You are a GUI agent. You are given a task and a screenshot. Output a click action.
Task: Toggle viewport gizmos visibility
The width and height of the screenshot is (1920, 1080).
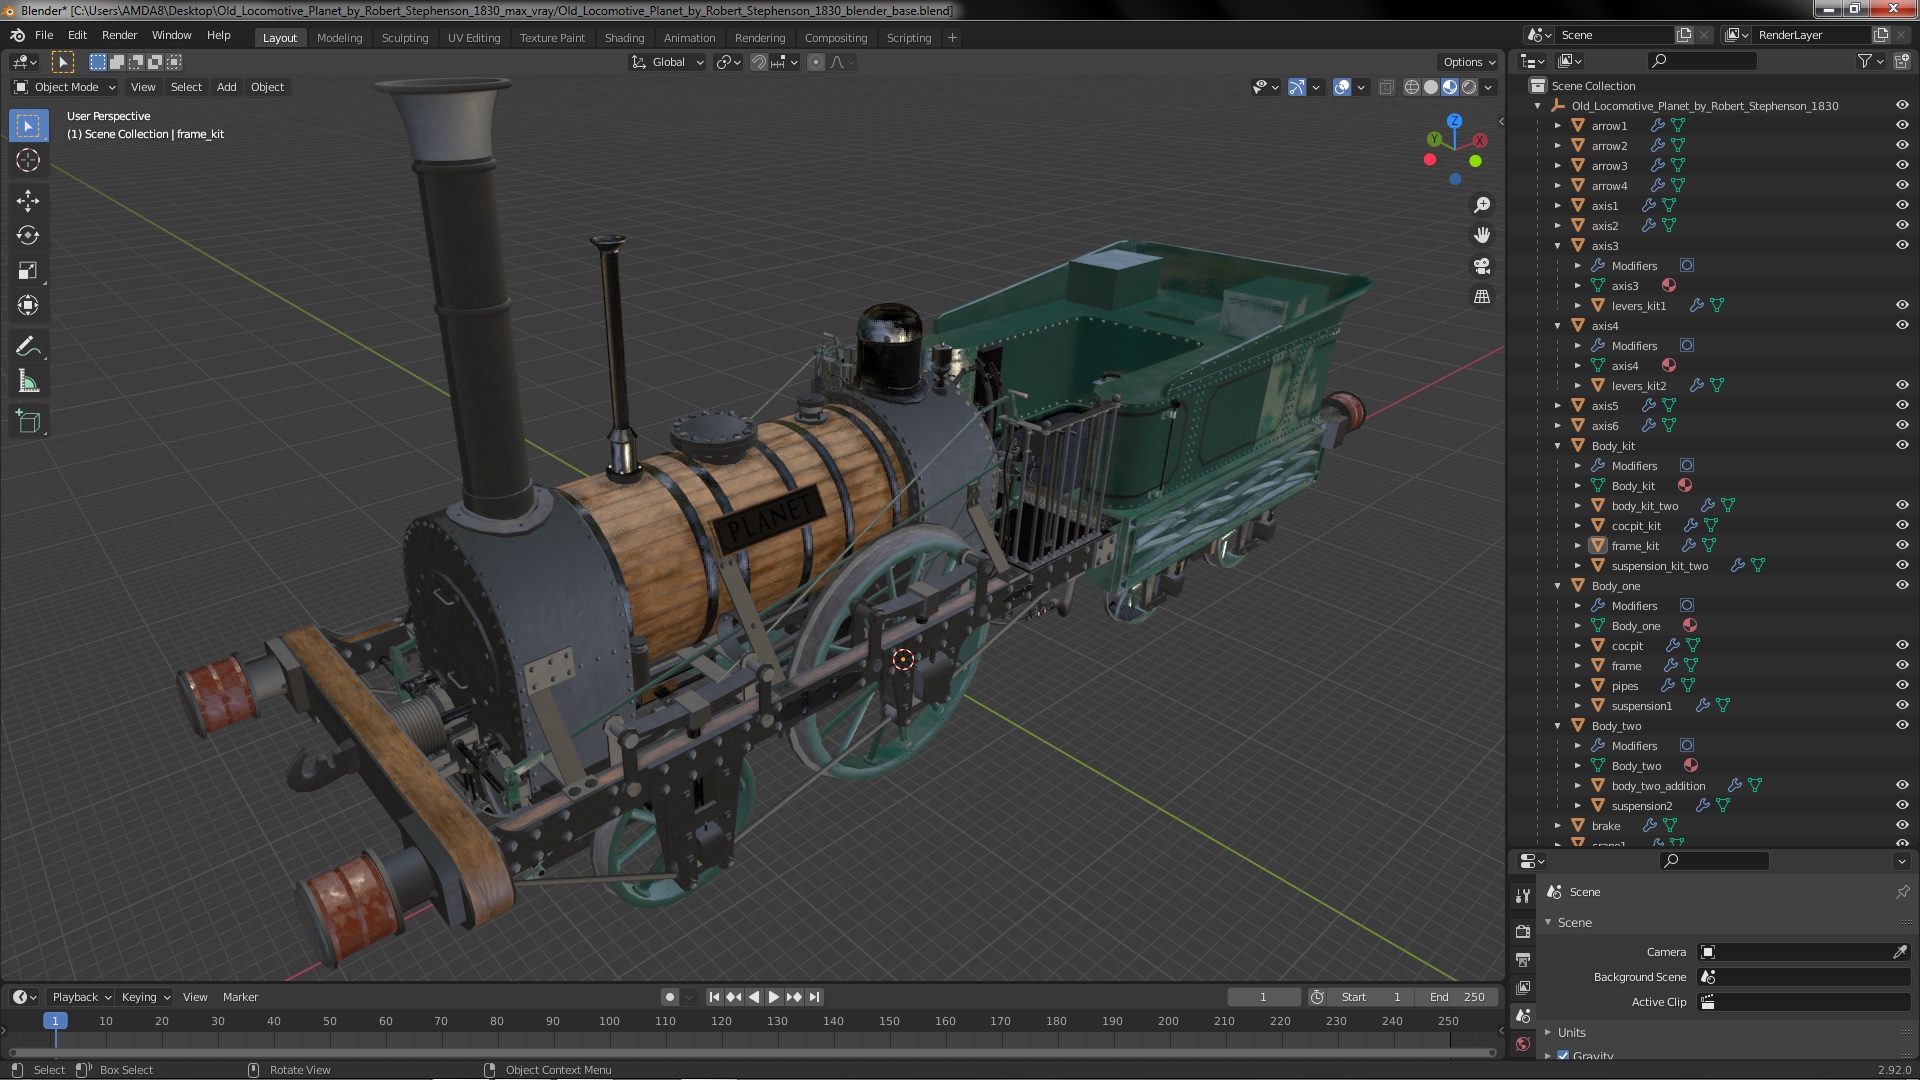1297,88
